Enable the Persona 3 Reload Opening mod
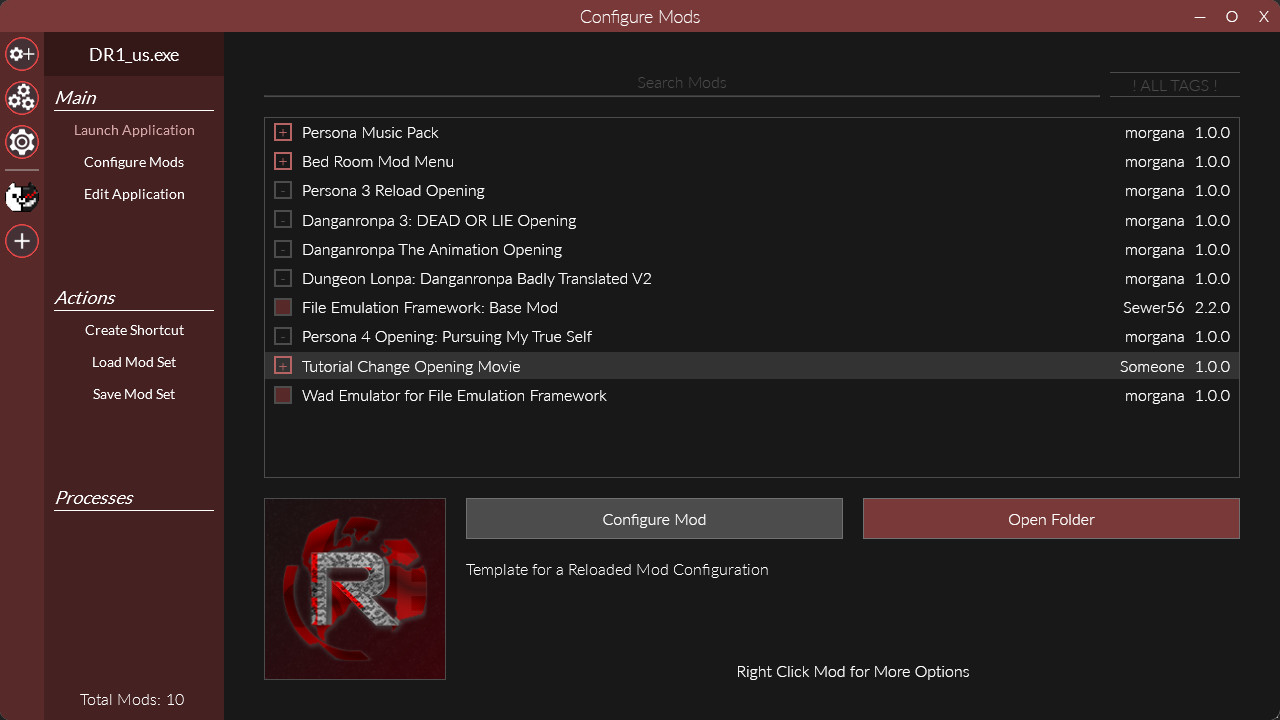This screenshot has width=1280, height=720. (x=282, y=190)
